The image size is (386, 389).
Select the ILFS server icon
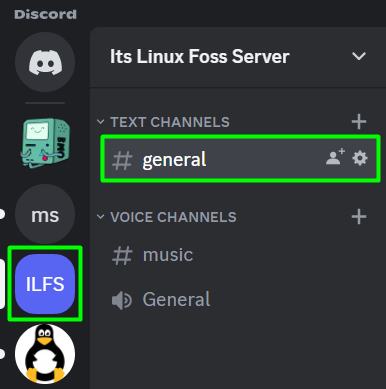pos(45,284)
